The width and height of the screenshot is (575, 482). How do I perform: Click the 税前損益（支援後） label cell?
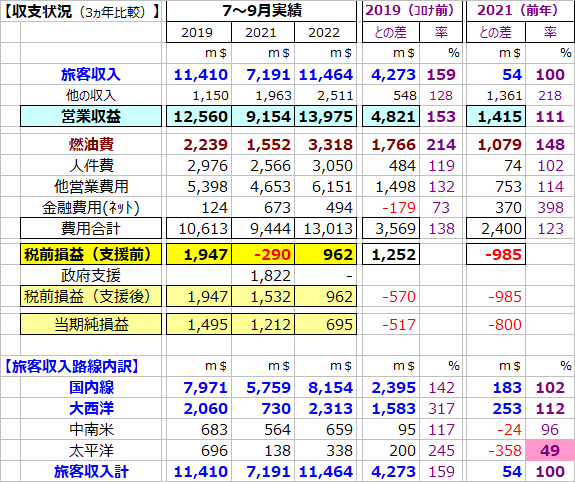(x=91, y=296)
